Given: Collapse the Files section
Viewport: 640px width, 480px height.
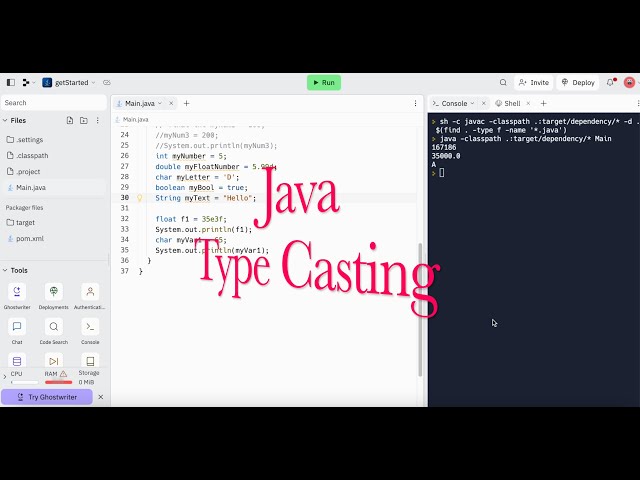Looking at the screenshot, I should (x=5, y=120).
